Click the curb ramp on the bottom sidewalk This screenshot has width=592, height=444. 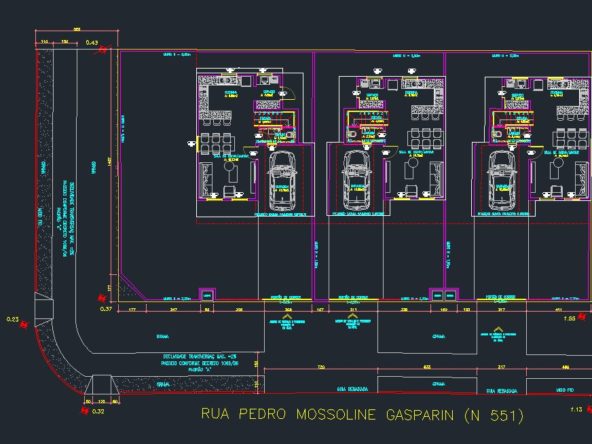click(x=102, y=385)
